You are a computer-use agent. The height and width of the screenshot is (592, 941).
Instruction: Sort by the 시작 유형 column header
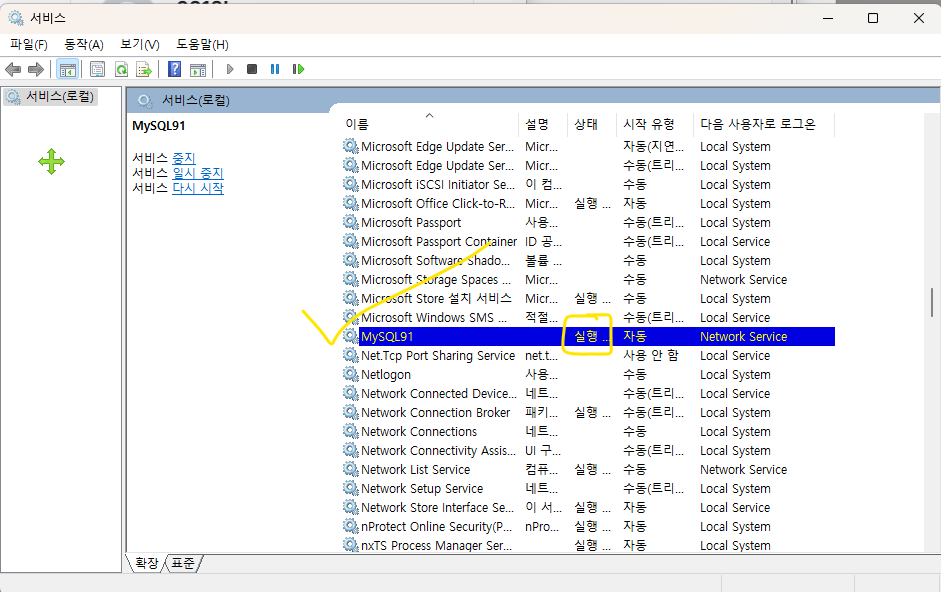tap(655, 124)
